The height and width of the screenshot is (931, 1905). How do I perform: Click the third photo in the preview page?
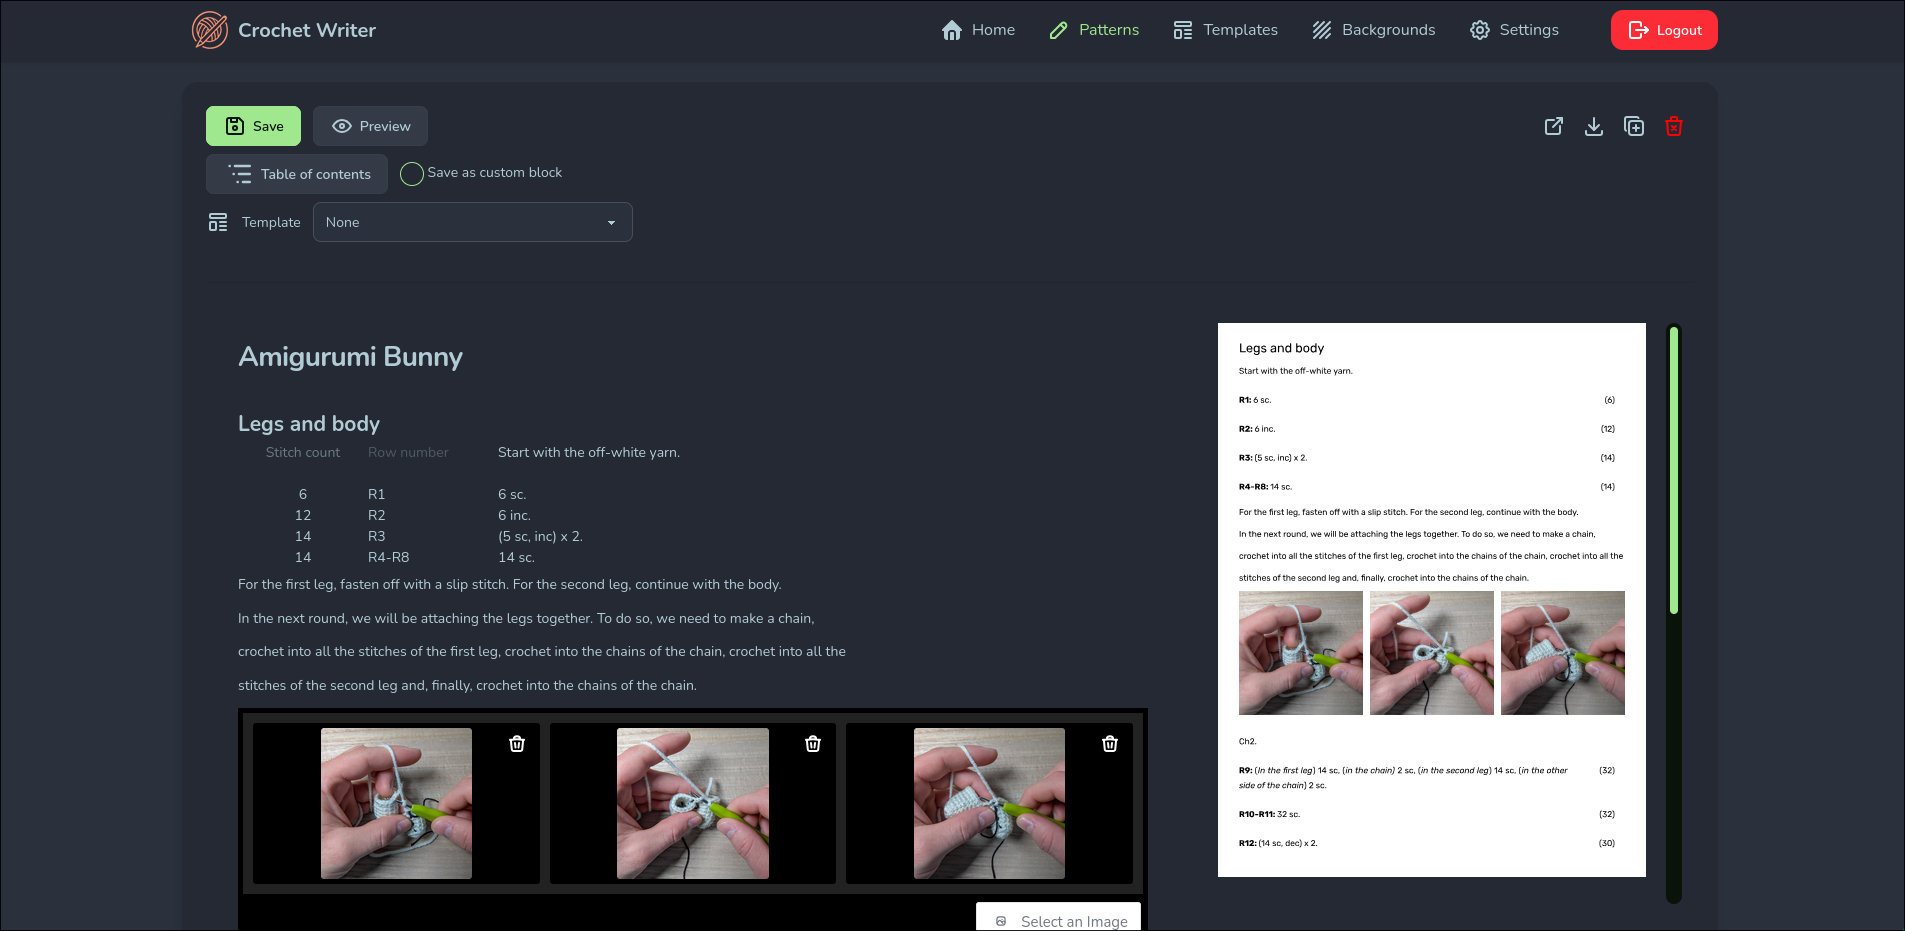click(1563, 653)
